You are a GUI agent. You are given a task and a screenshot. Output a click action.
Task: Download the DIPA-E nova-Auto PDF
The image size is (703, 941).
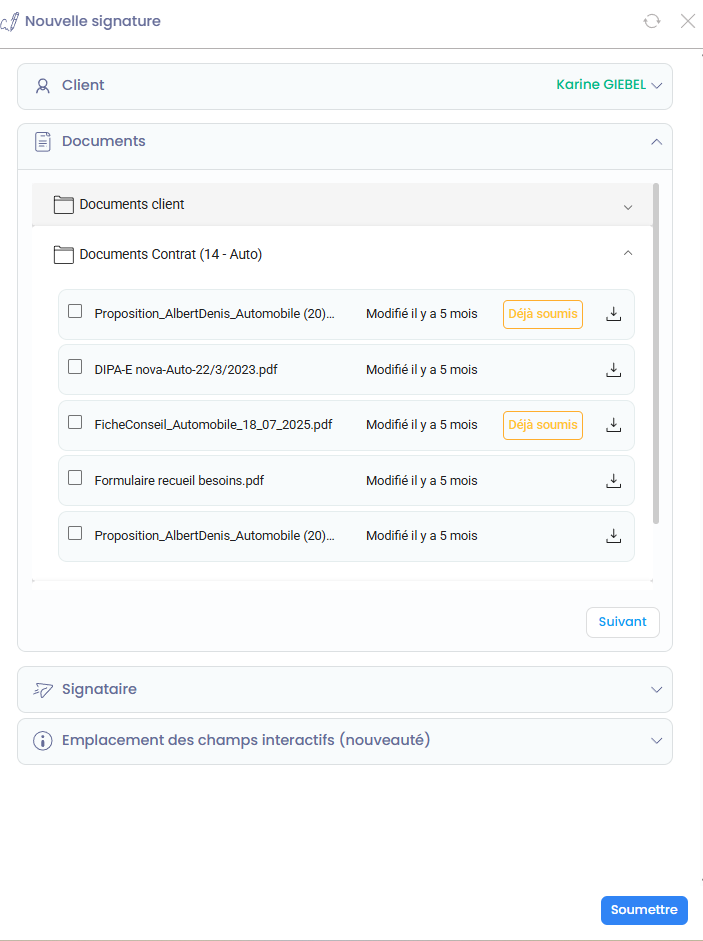(x=614, y=370)
